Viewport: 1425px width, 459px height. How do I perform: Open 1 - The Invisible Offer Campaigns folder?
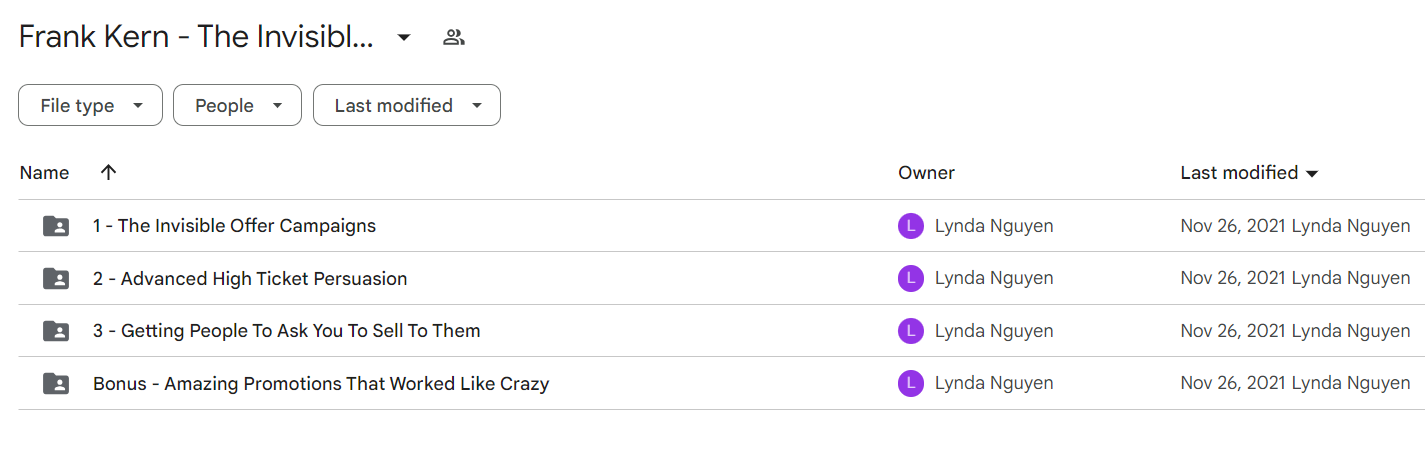(234, 226)
